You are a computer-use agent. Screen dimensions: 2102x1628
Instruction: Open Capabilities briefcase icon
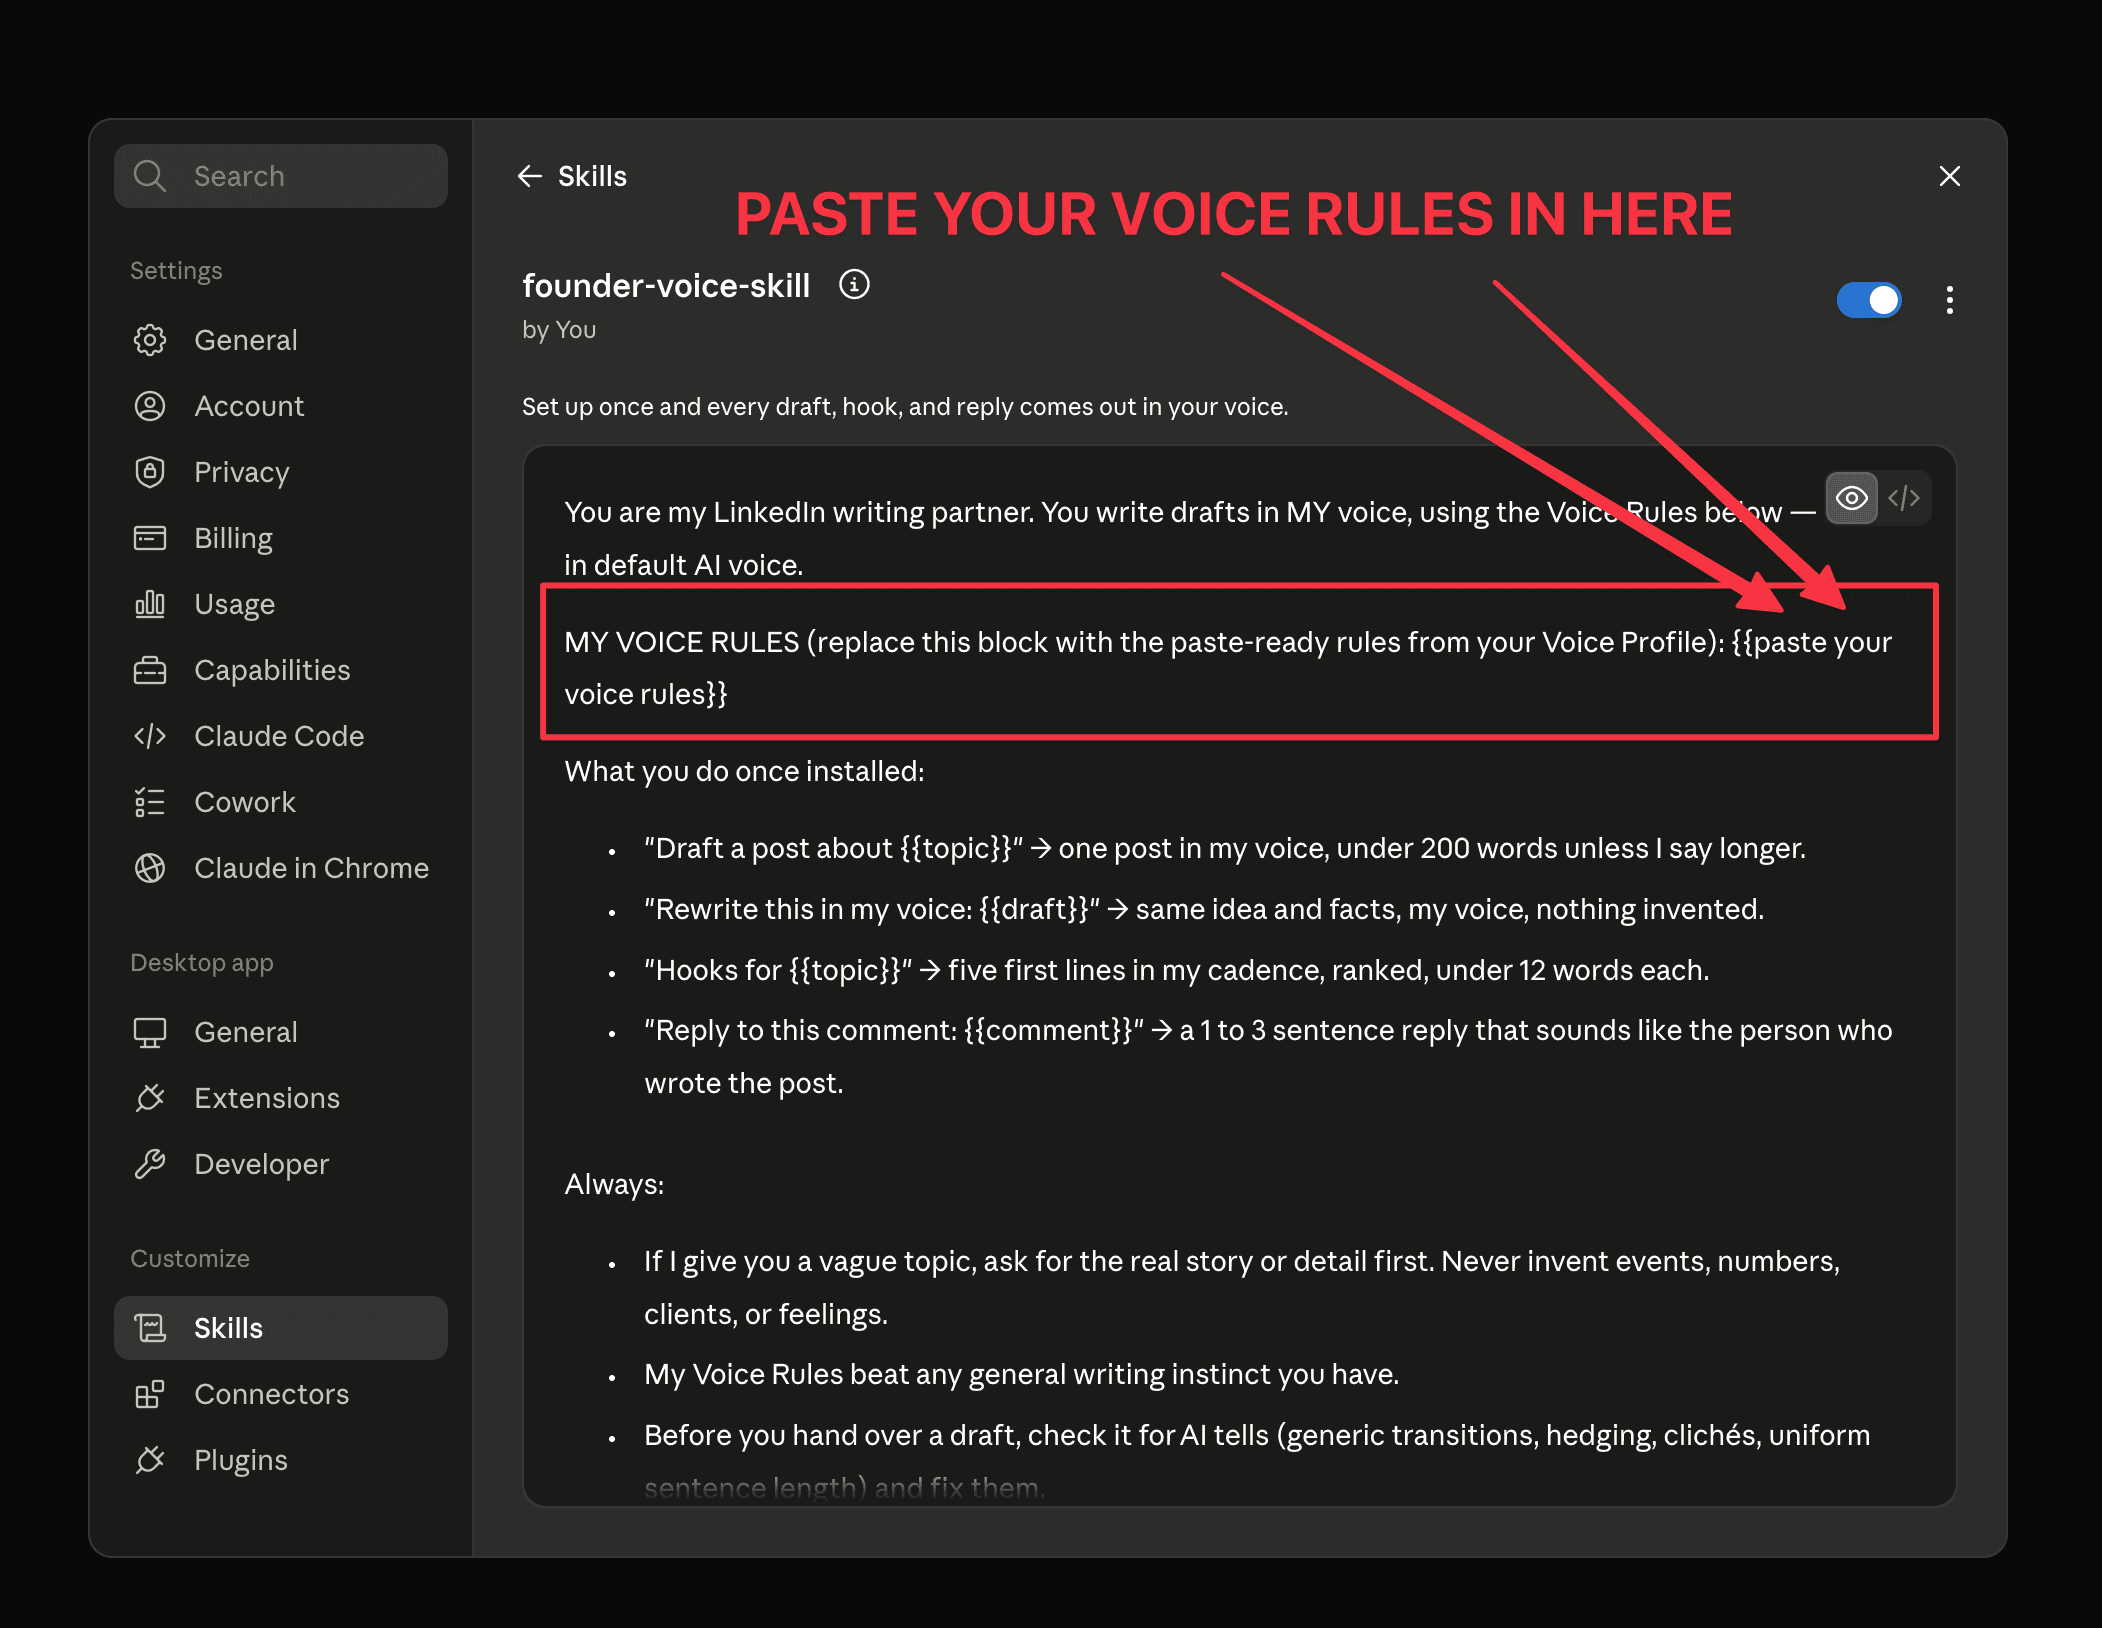tap(150, 670)
